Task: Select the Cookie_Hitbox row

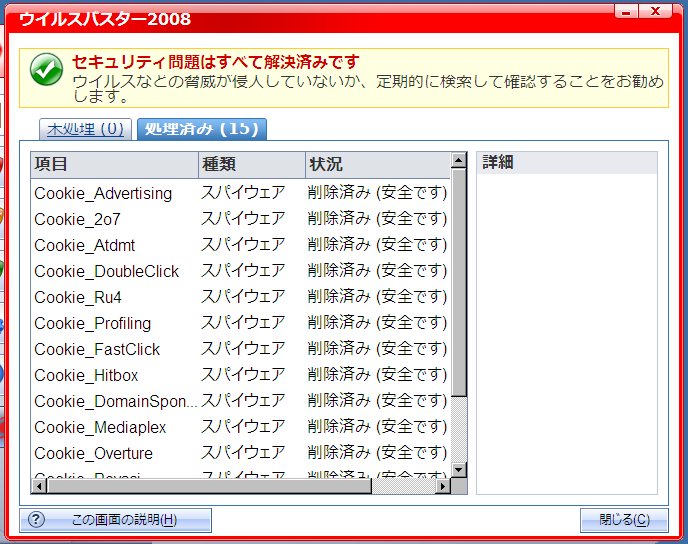Action: pos(240,375)
